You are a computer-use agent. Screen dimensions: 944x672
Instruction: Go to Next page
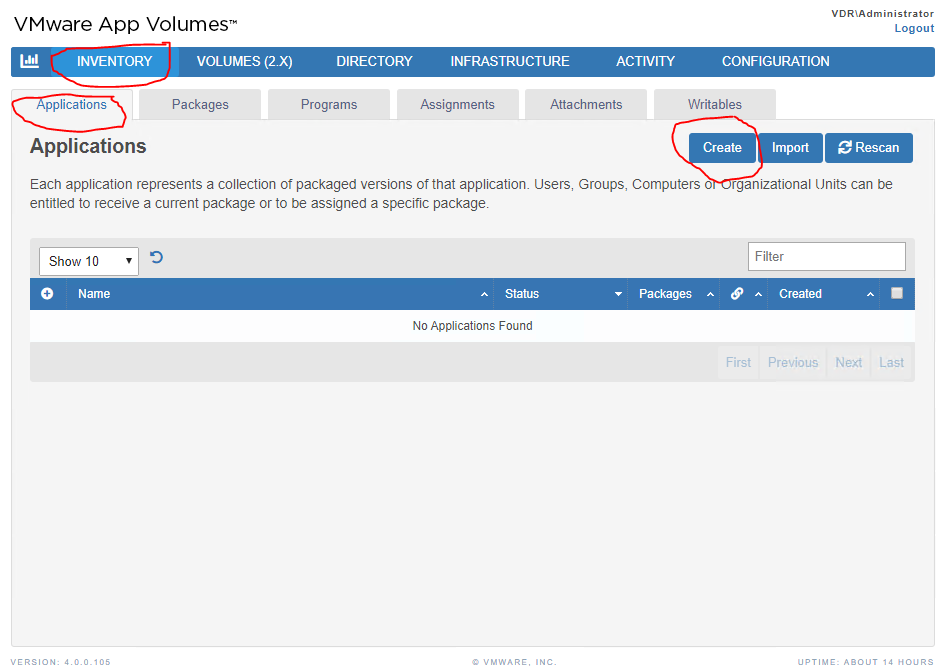848,362
